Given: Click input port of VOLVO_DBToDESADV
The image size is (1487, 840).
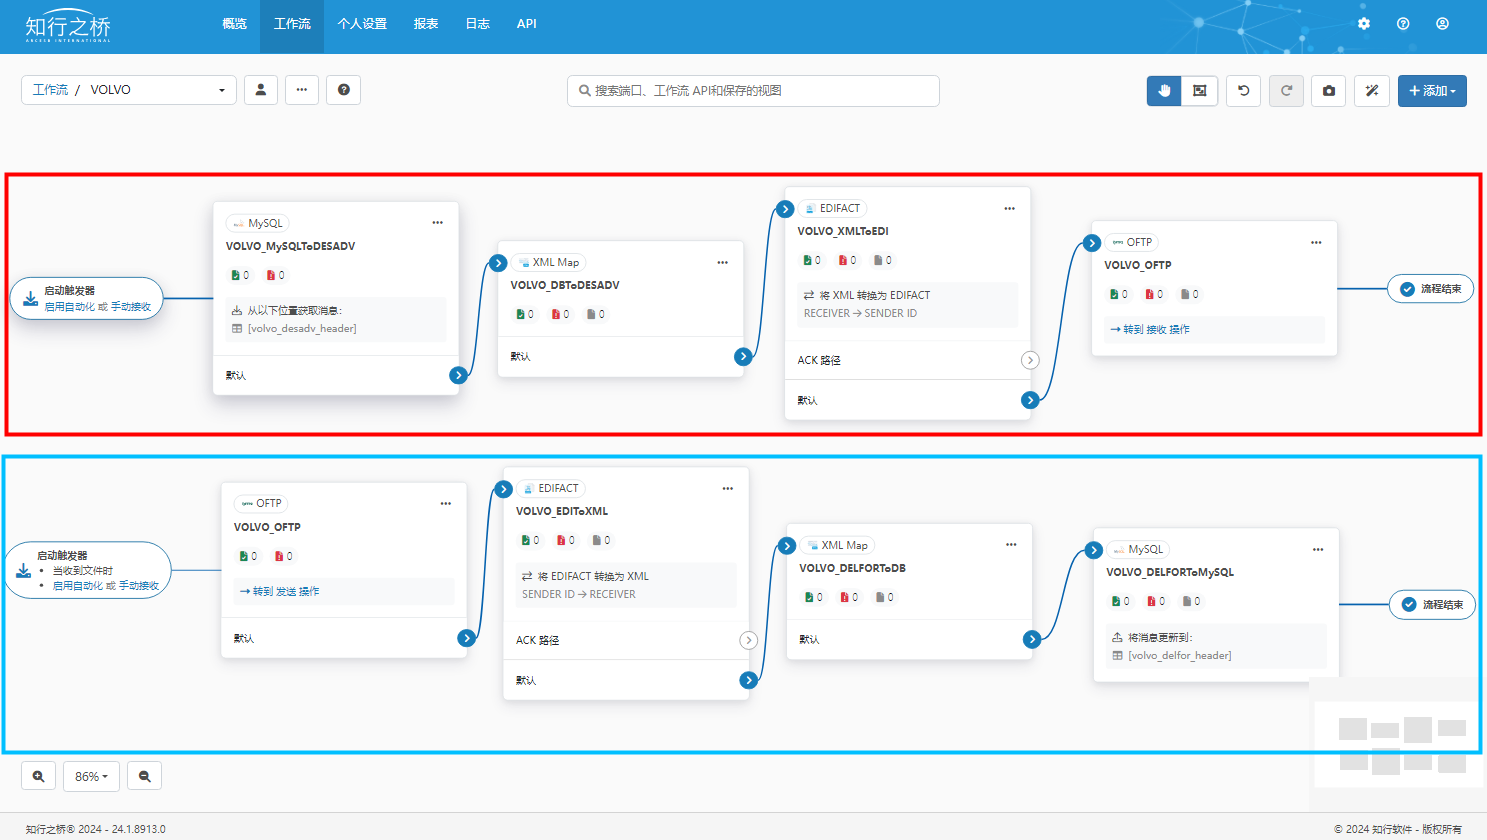Looking at the screenshot, I should 498,263.
